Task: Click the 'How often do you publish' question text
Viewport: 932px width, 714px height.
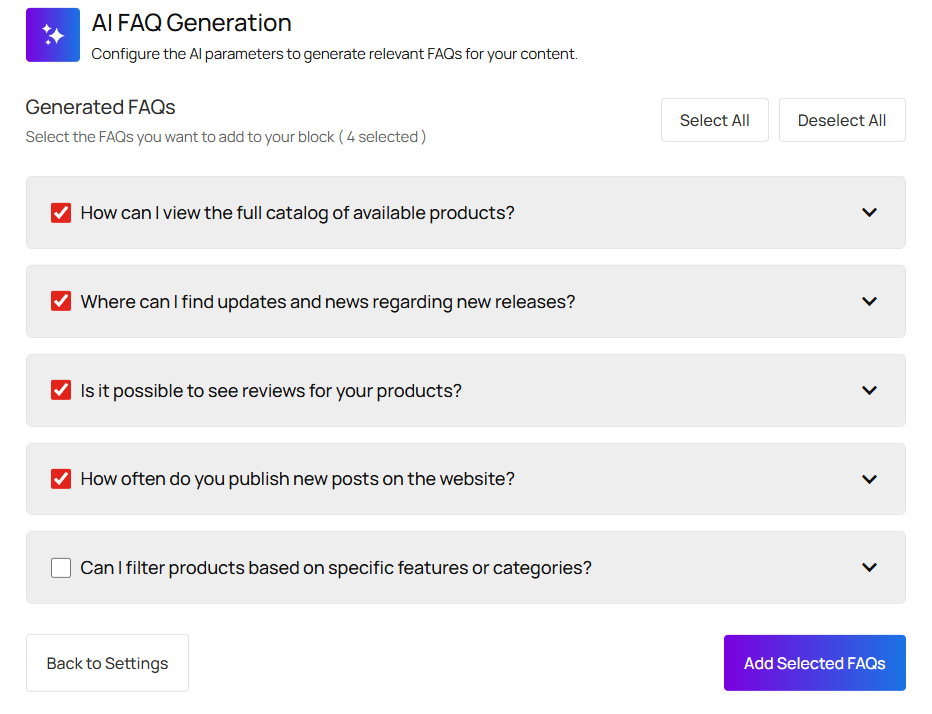Action: 297,479
